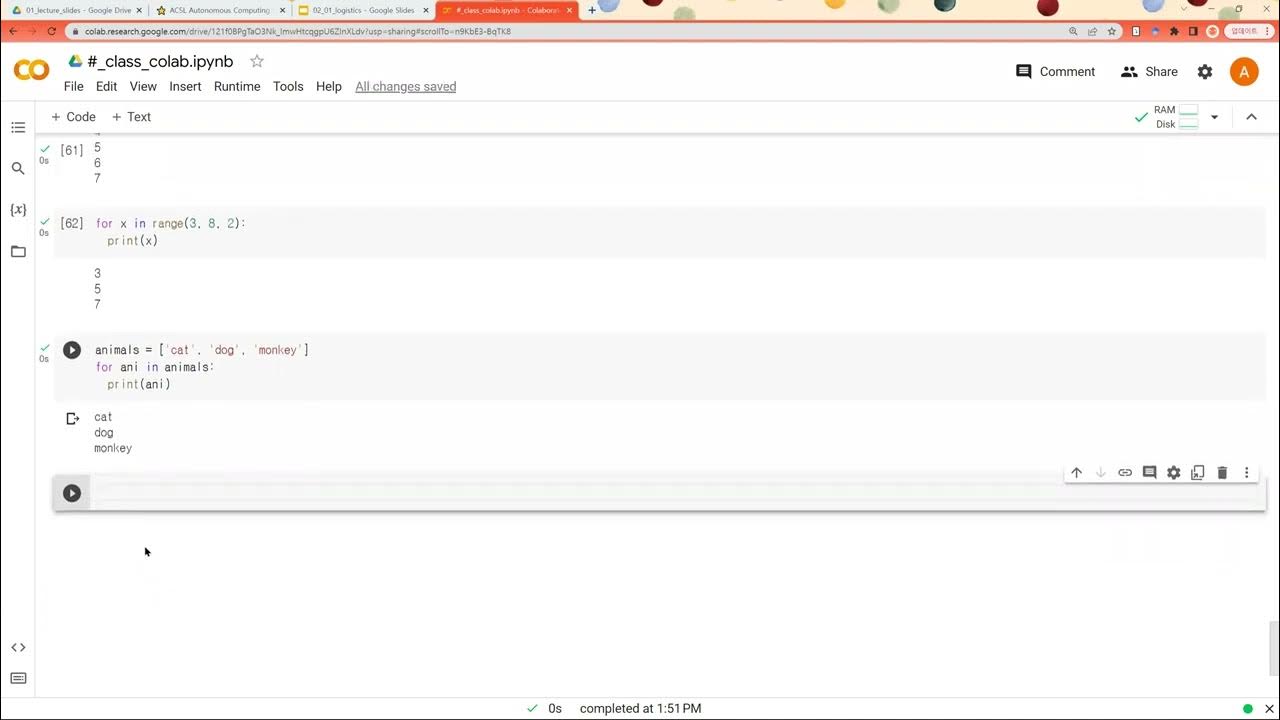Screen dimensions: 1280x720
Task: Move selected cell up
Action: tap(1076, 473)
